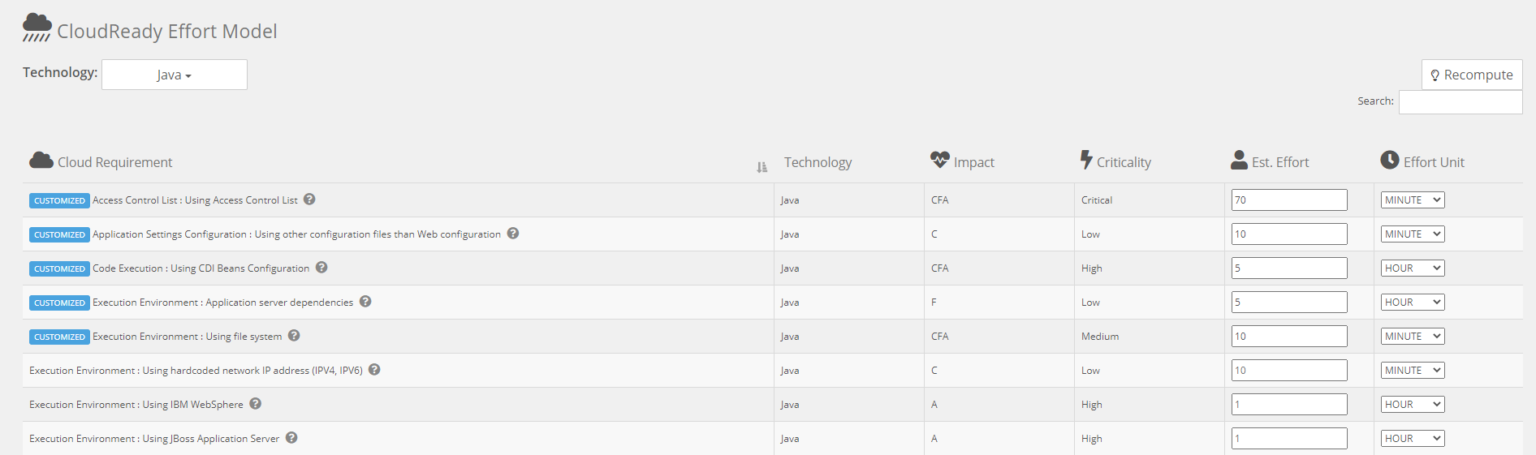Open effort unit dropdown for JBoss Application Server

pos(1412,438)
